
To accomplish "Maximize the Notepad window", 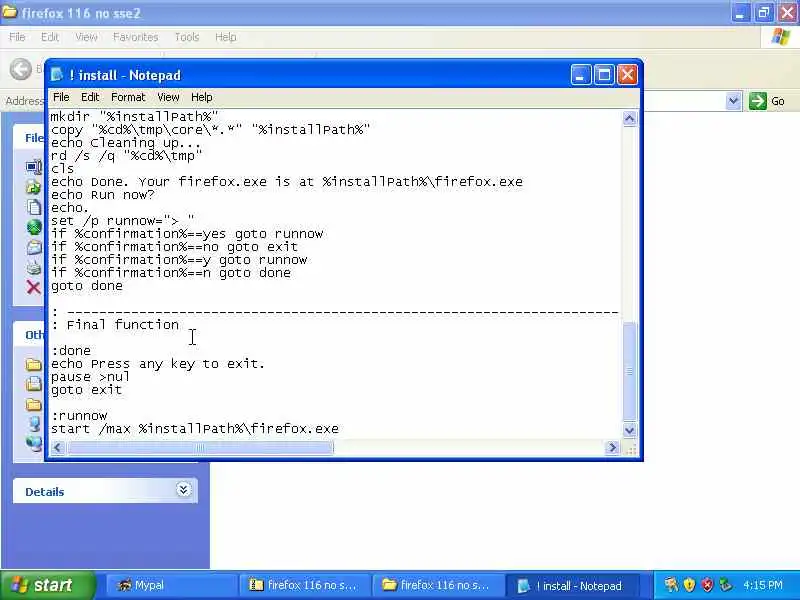I will pos(604,75).
